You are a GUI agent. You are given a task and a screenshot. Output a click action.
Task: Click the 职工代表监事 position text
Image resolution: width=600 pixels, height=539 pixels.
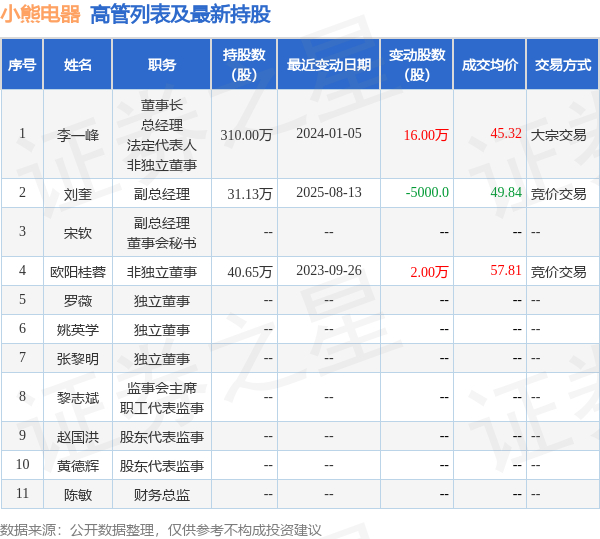162,408
